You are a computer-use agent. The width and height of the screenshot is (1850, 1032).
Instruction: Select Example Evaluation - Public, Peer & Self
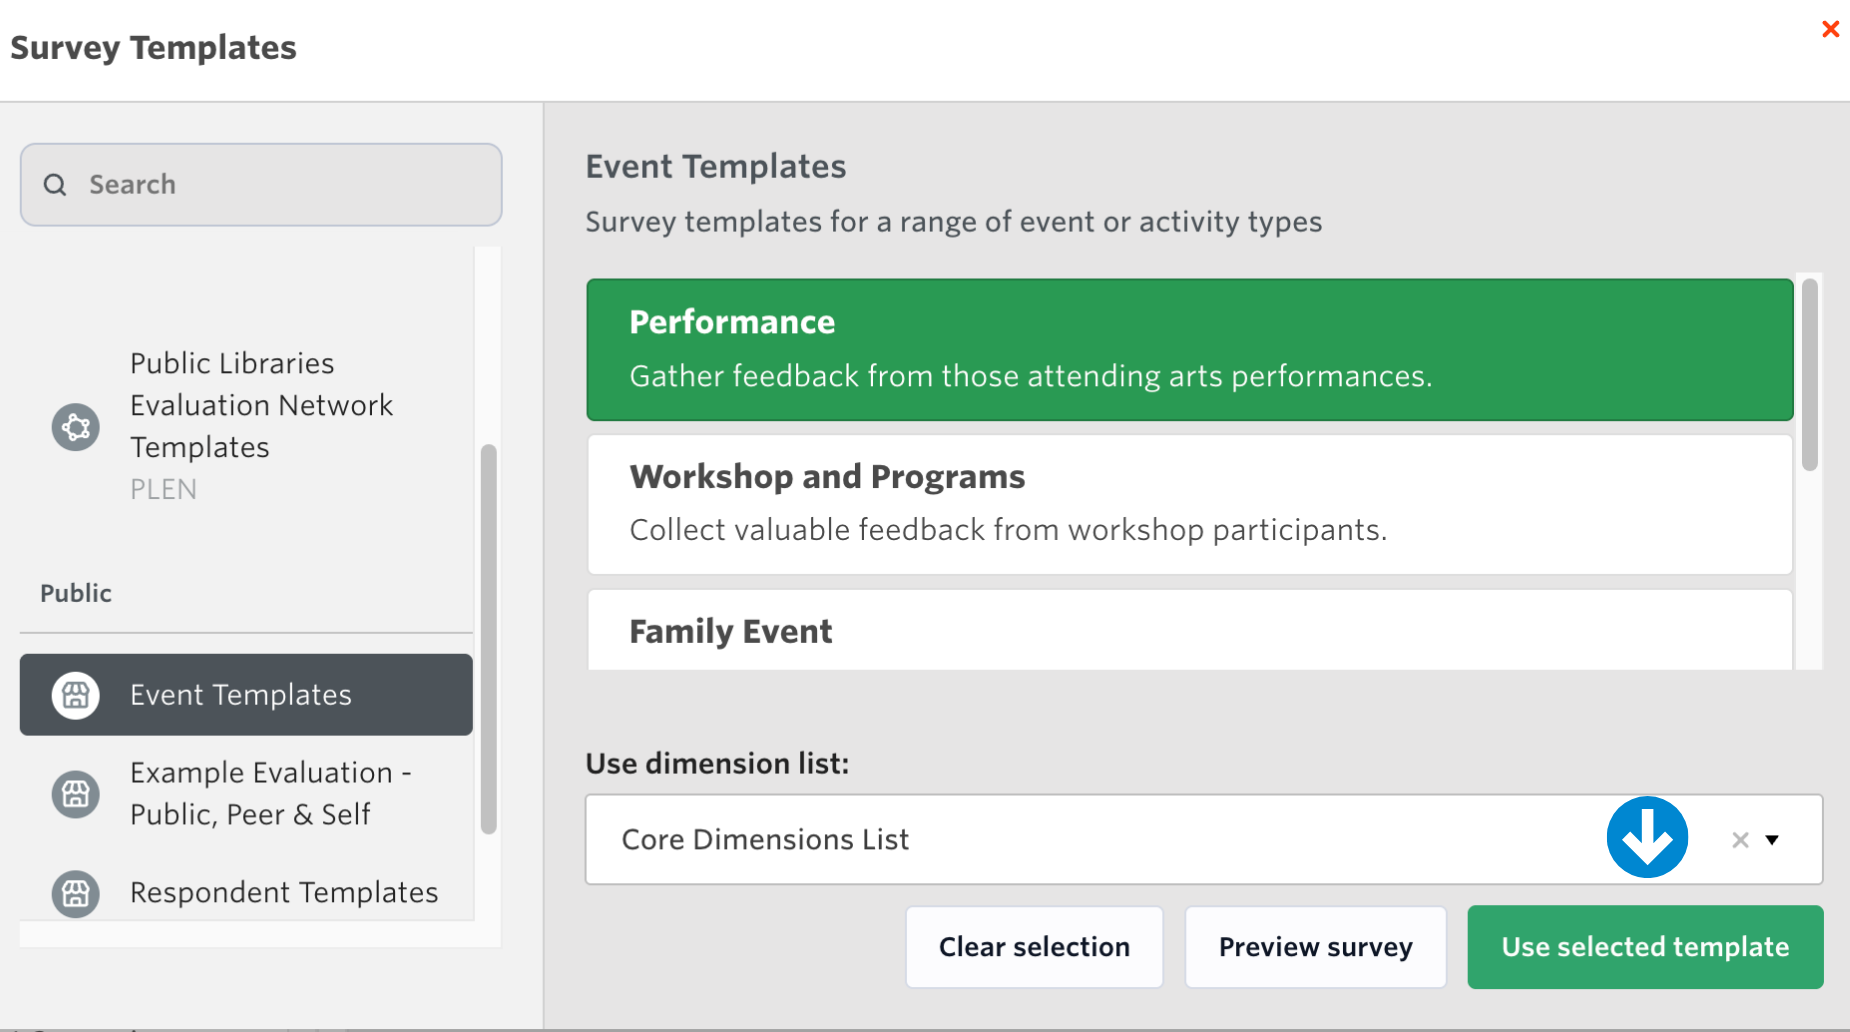[270, 793]
